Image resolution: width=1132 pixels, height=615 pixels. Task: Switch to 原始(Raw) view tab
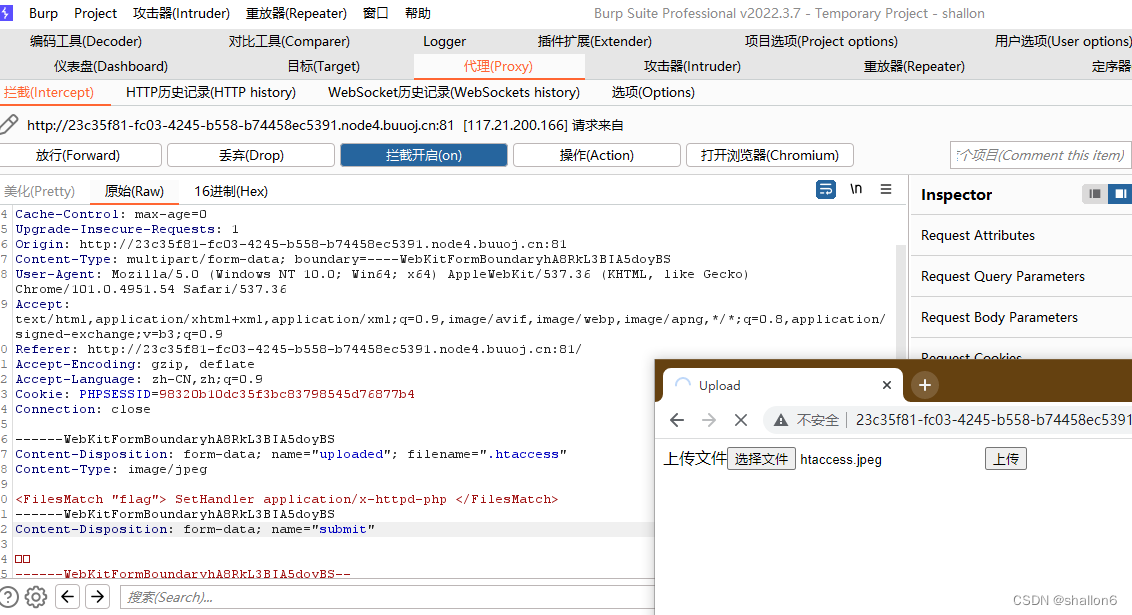click(x=134, y=191)
